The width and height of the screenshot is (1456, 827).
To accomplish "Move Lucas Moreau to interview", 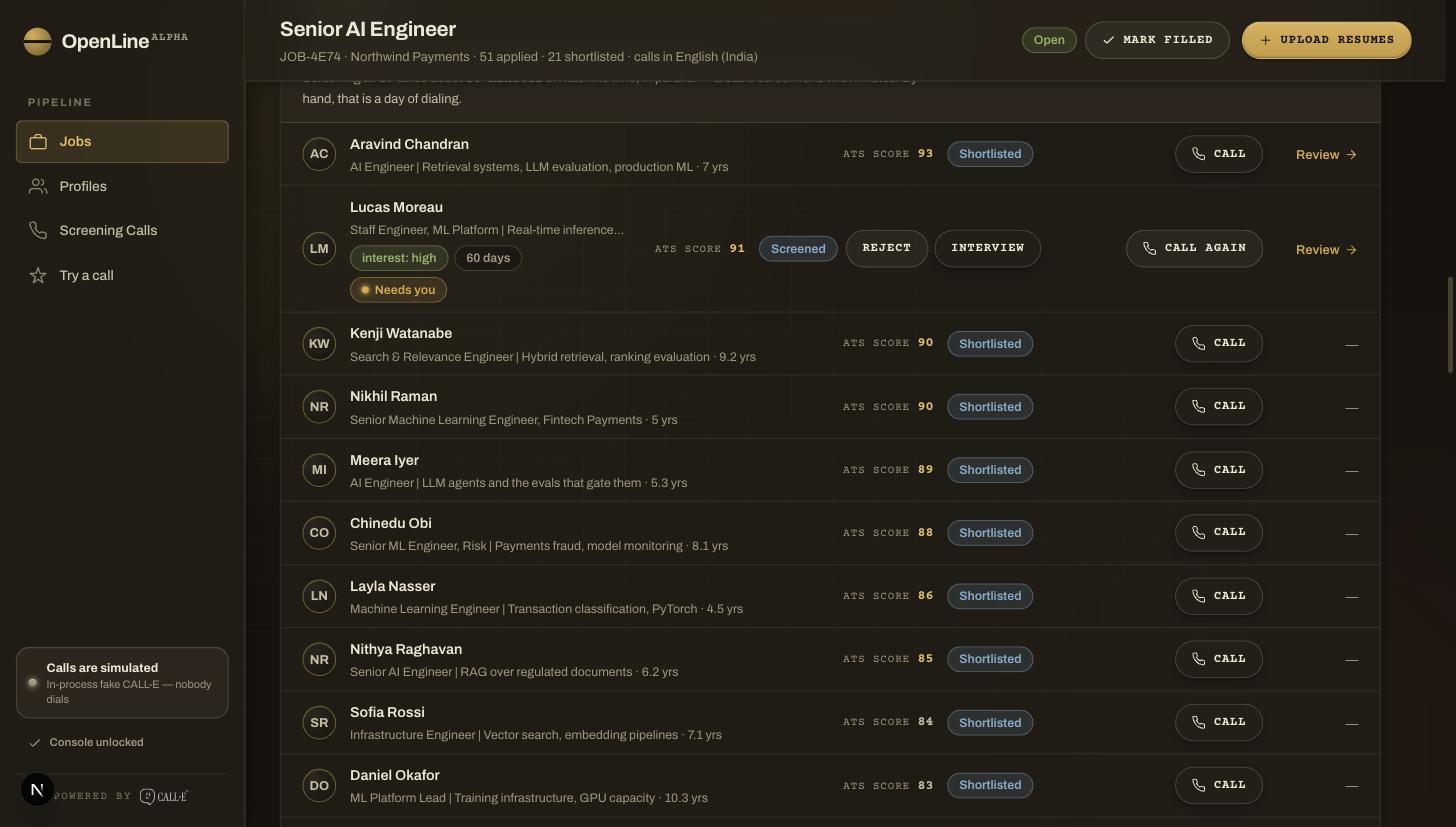I will (x=988, y=248).
